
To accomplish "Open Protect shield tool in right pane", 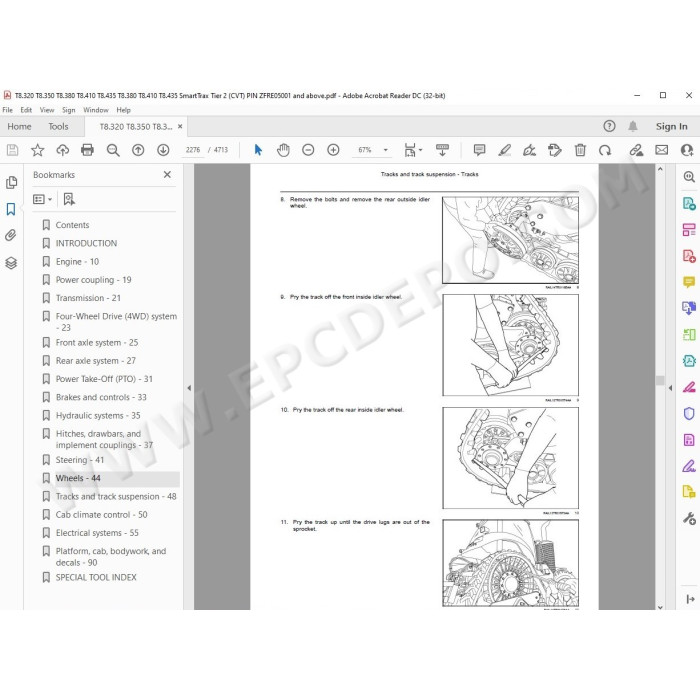I will (689, 413).
